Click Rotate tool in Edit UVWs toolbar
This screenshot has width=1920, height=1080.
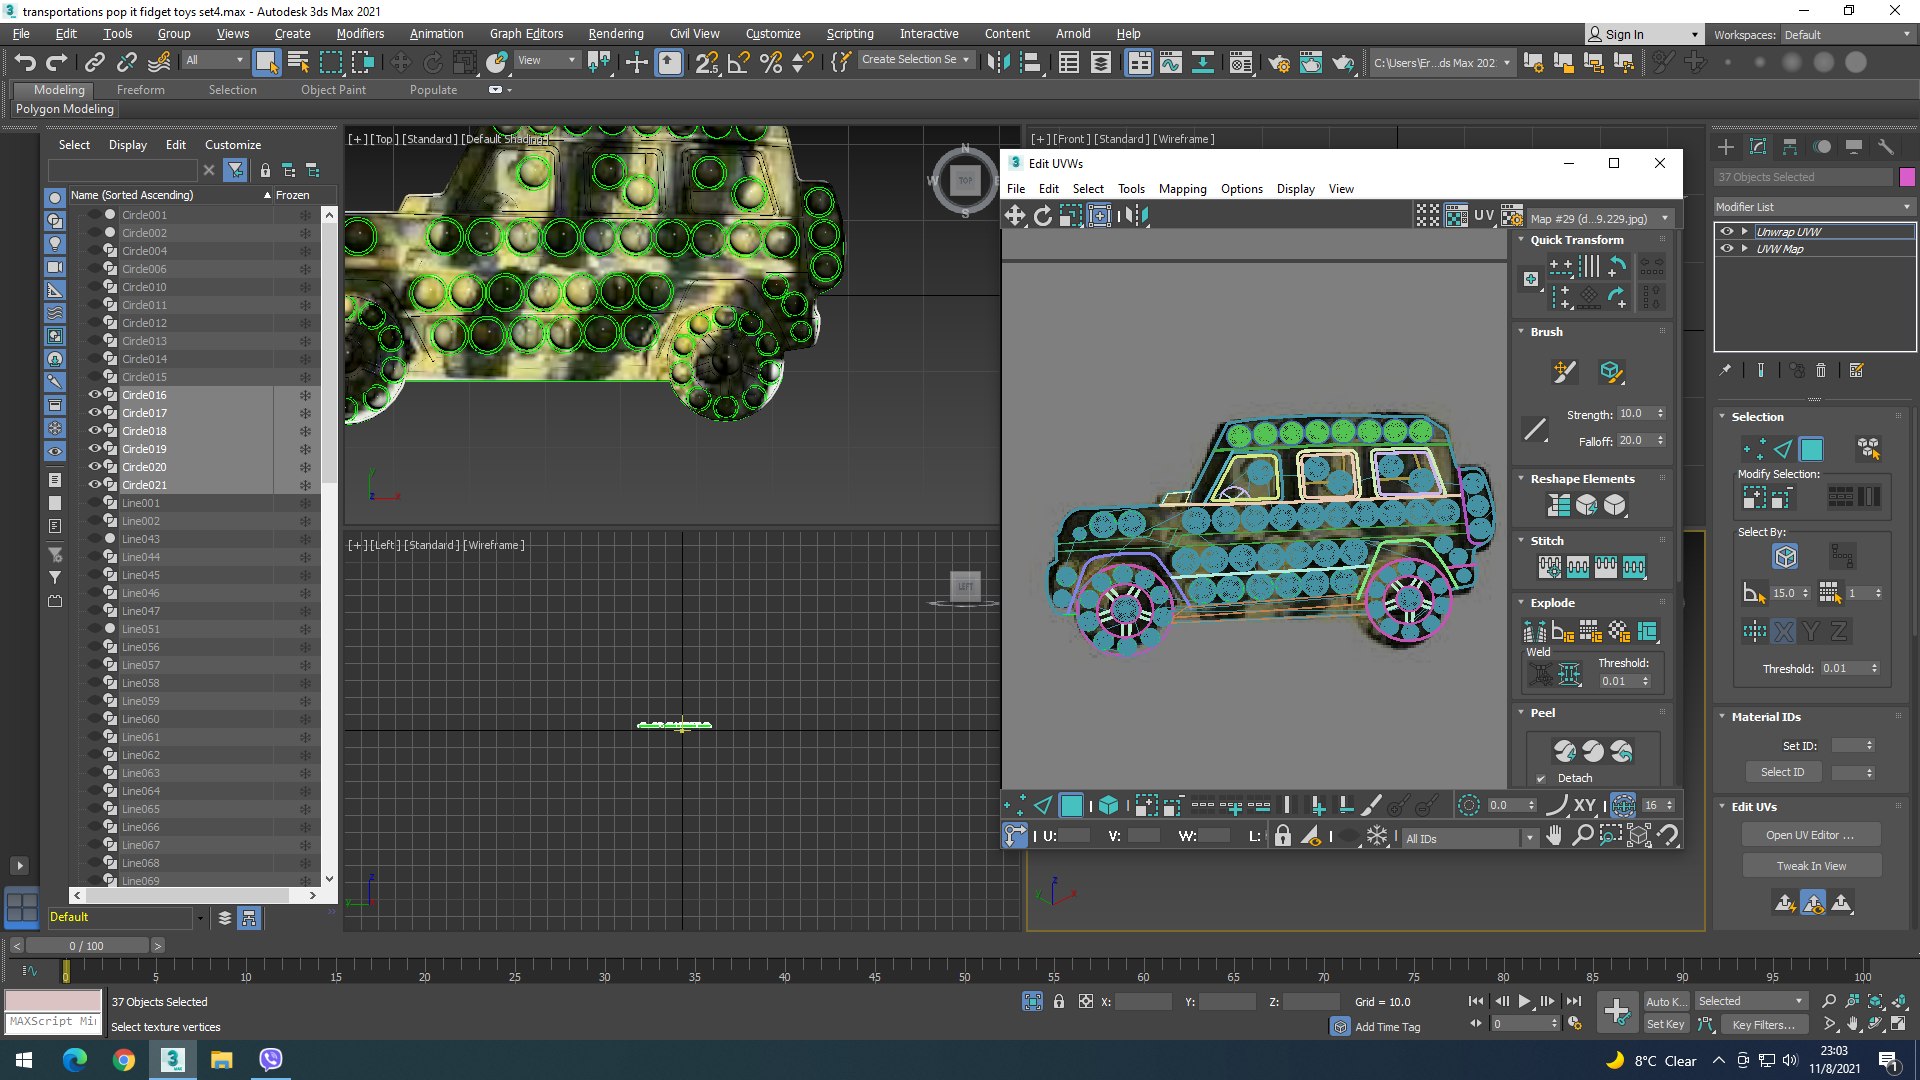(x=1043, y=215)
